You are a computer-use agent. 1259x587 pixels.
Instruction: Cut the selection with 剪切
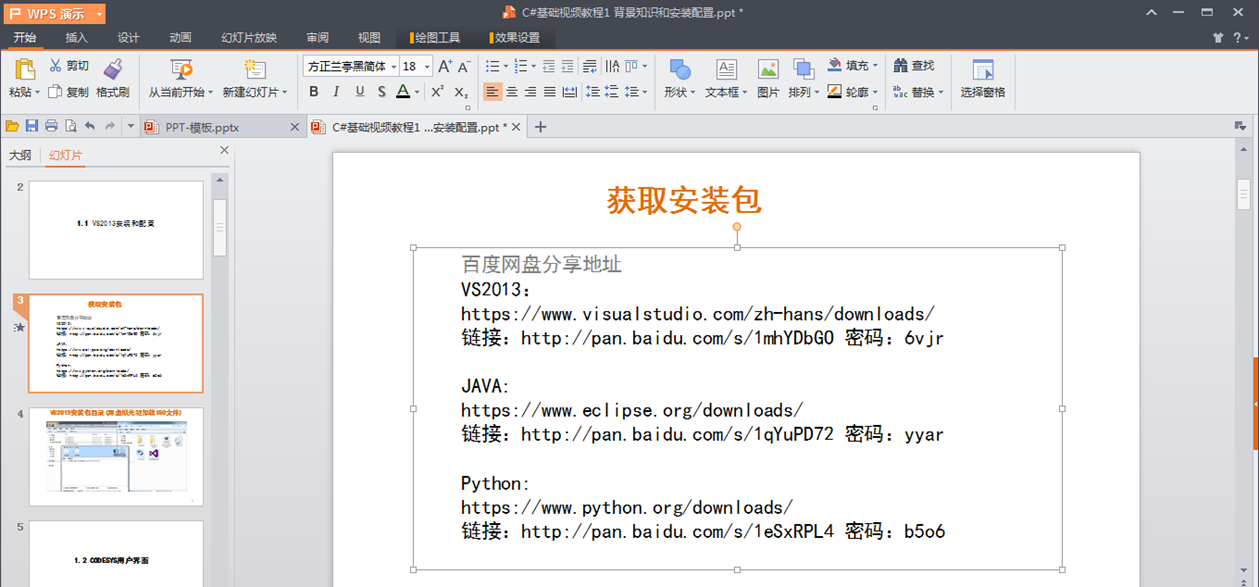pos(69,66)
